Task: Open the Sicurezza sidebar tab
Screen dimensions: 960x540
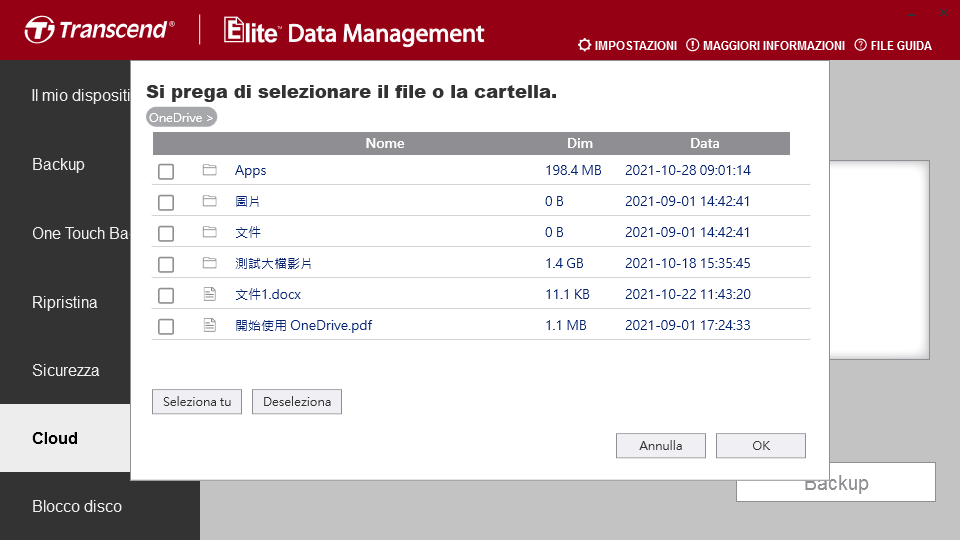Action: (65, 370)
